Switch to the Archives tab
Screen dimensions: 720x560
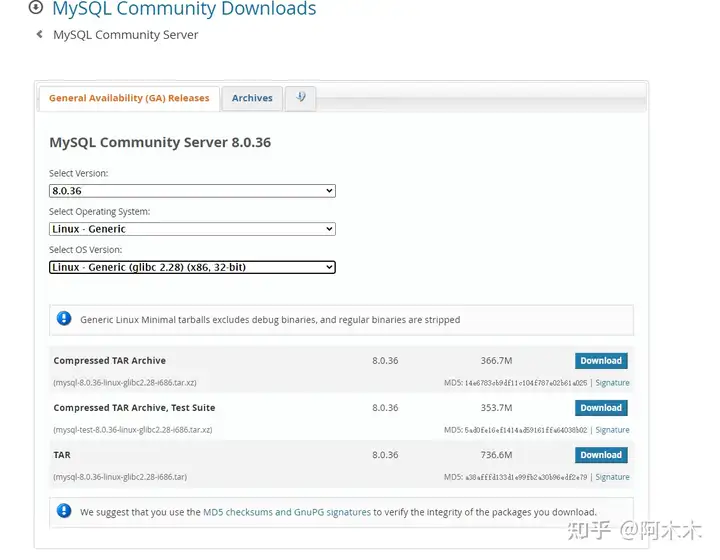[252, 98]
